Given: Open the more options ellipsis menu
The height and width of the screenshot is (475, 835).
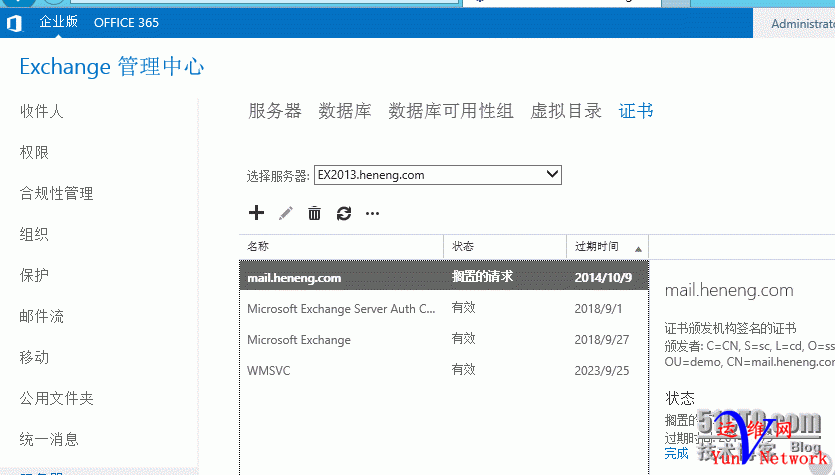Looking at the screenshot, I should (x=372, y=214).
